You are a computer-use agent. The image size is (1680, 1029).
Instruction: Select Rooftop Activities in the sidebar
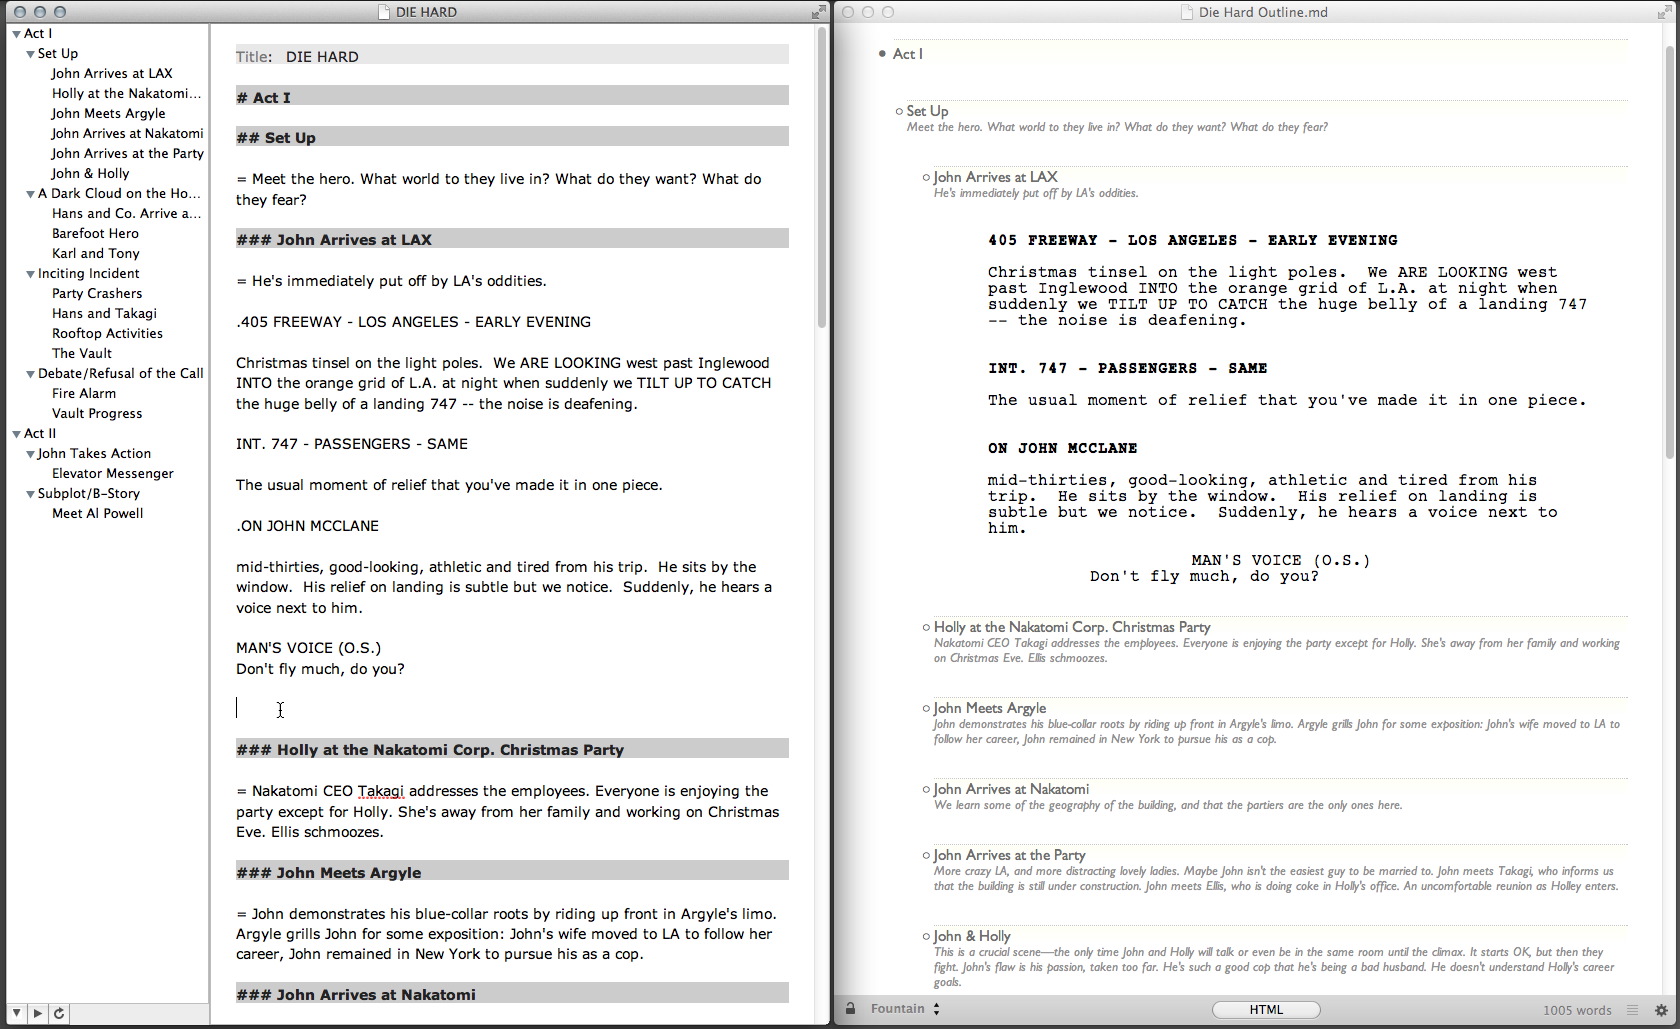[x=107, y=333]
